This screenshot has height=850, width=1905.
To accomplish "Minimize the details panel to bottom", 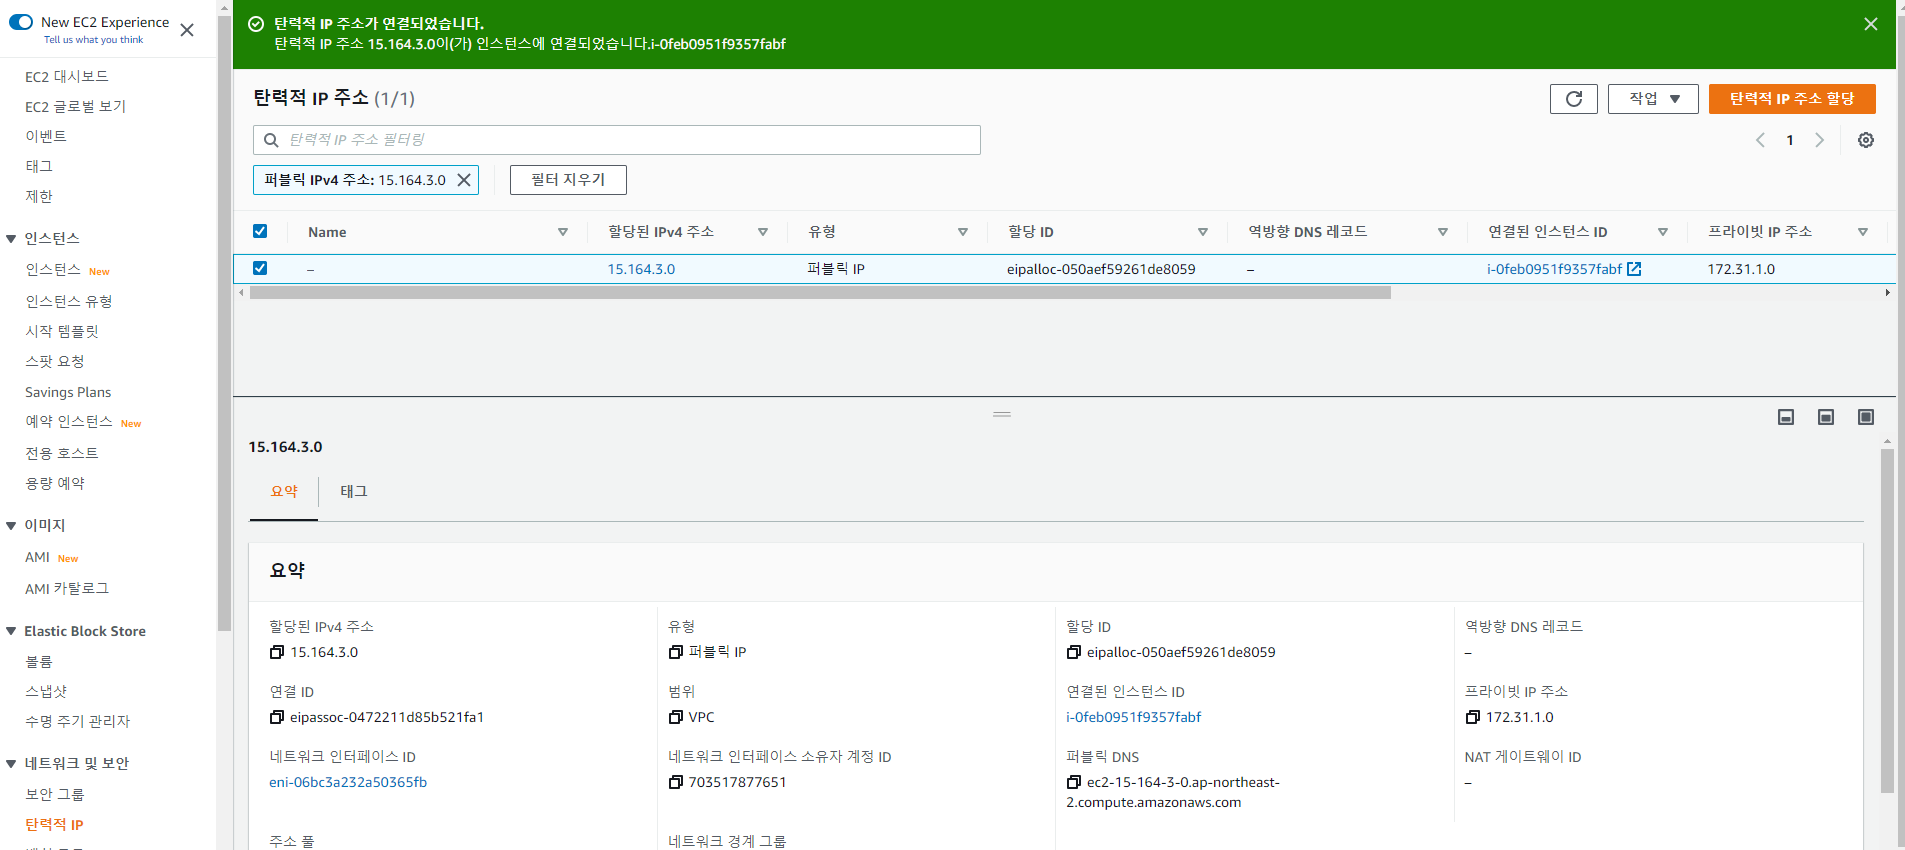I will pyautogui.click(x=1786, y=417).
